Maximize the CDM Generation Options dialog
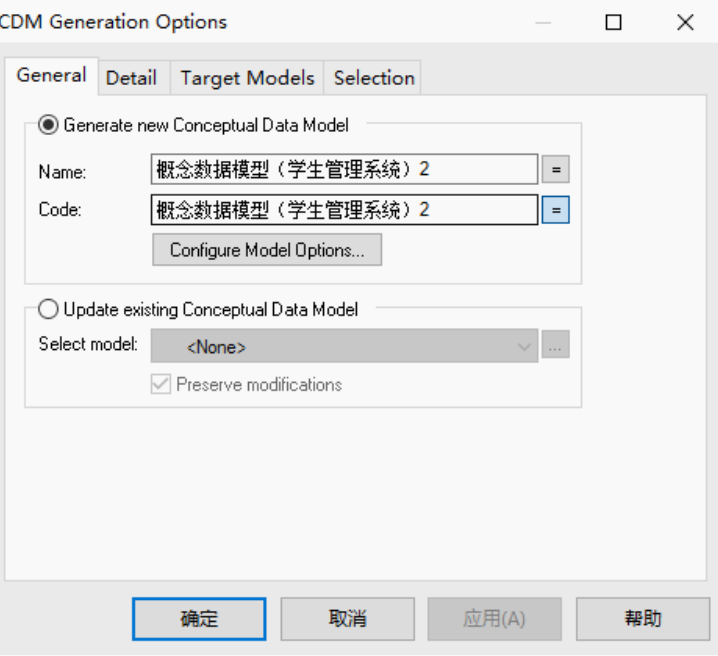Image resolution: width=718 pixels, height=656 pixels. (614, 22)
